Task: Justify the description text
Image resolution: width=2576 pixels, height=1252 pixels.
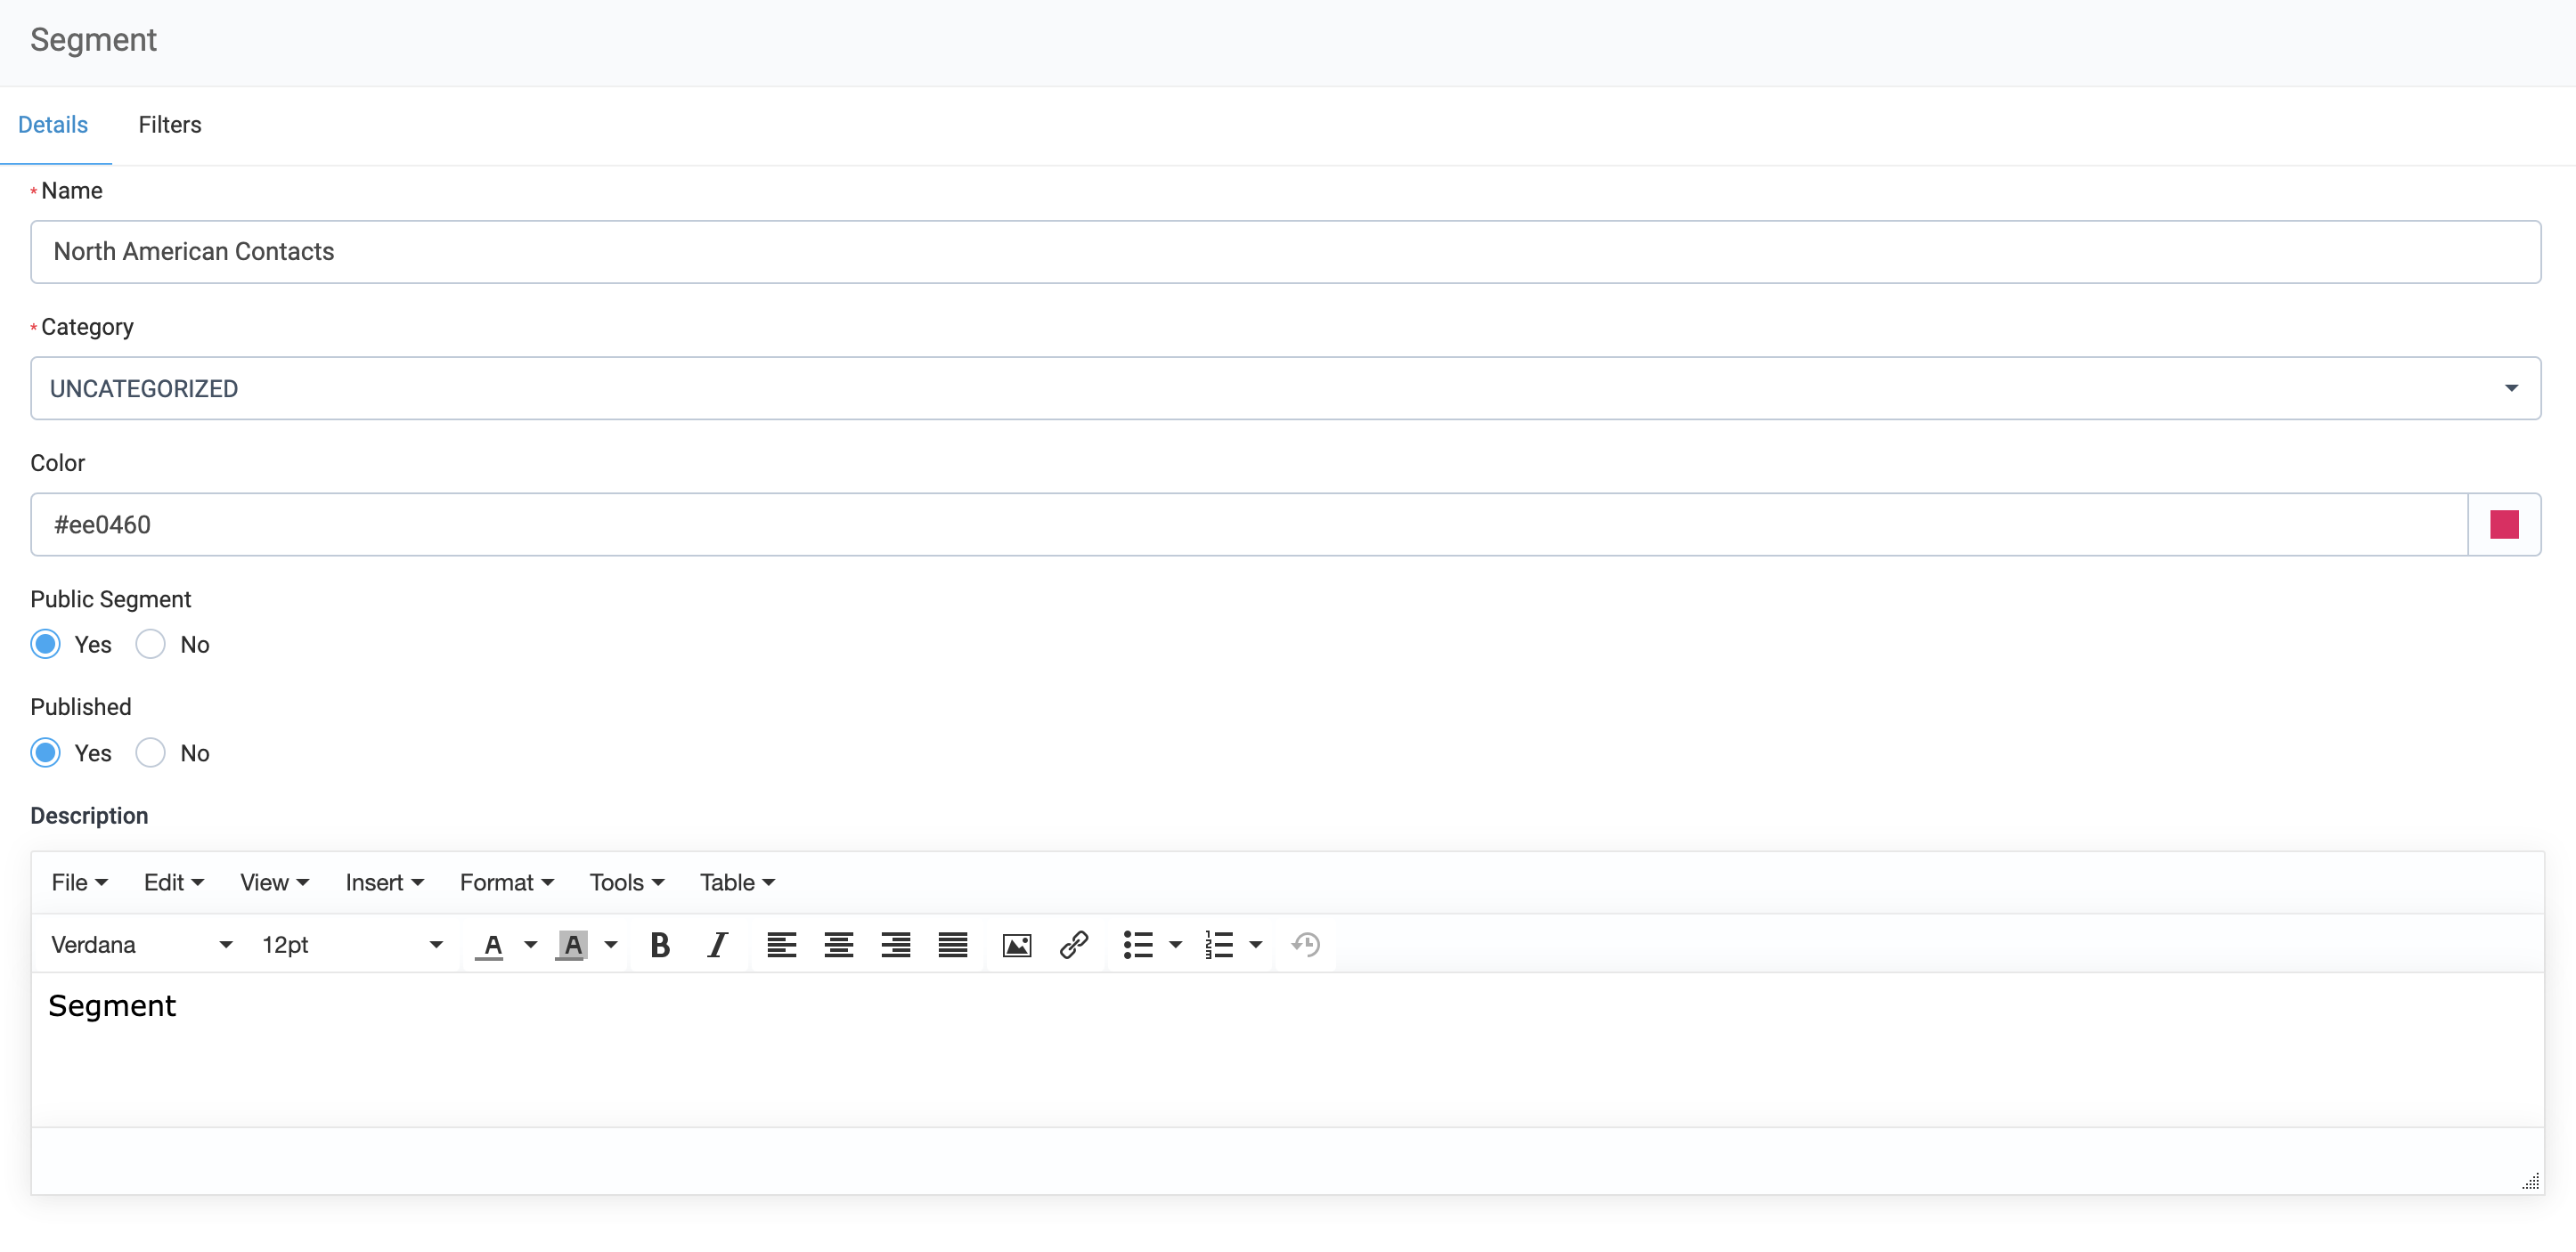Action: [952, 944]
